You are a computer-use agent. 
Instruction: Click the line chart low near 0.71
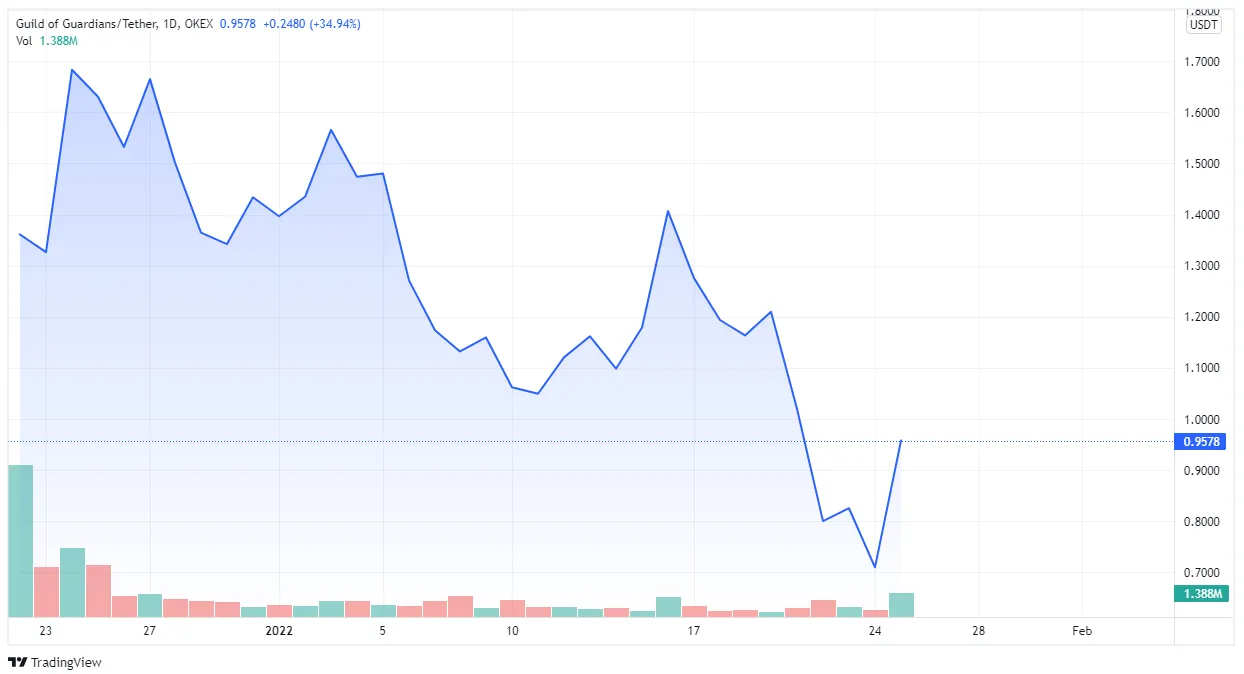[875, 567]
